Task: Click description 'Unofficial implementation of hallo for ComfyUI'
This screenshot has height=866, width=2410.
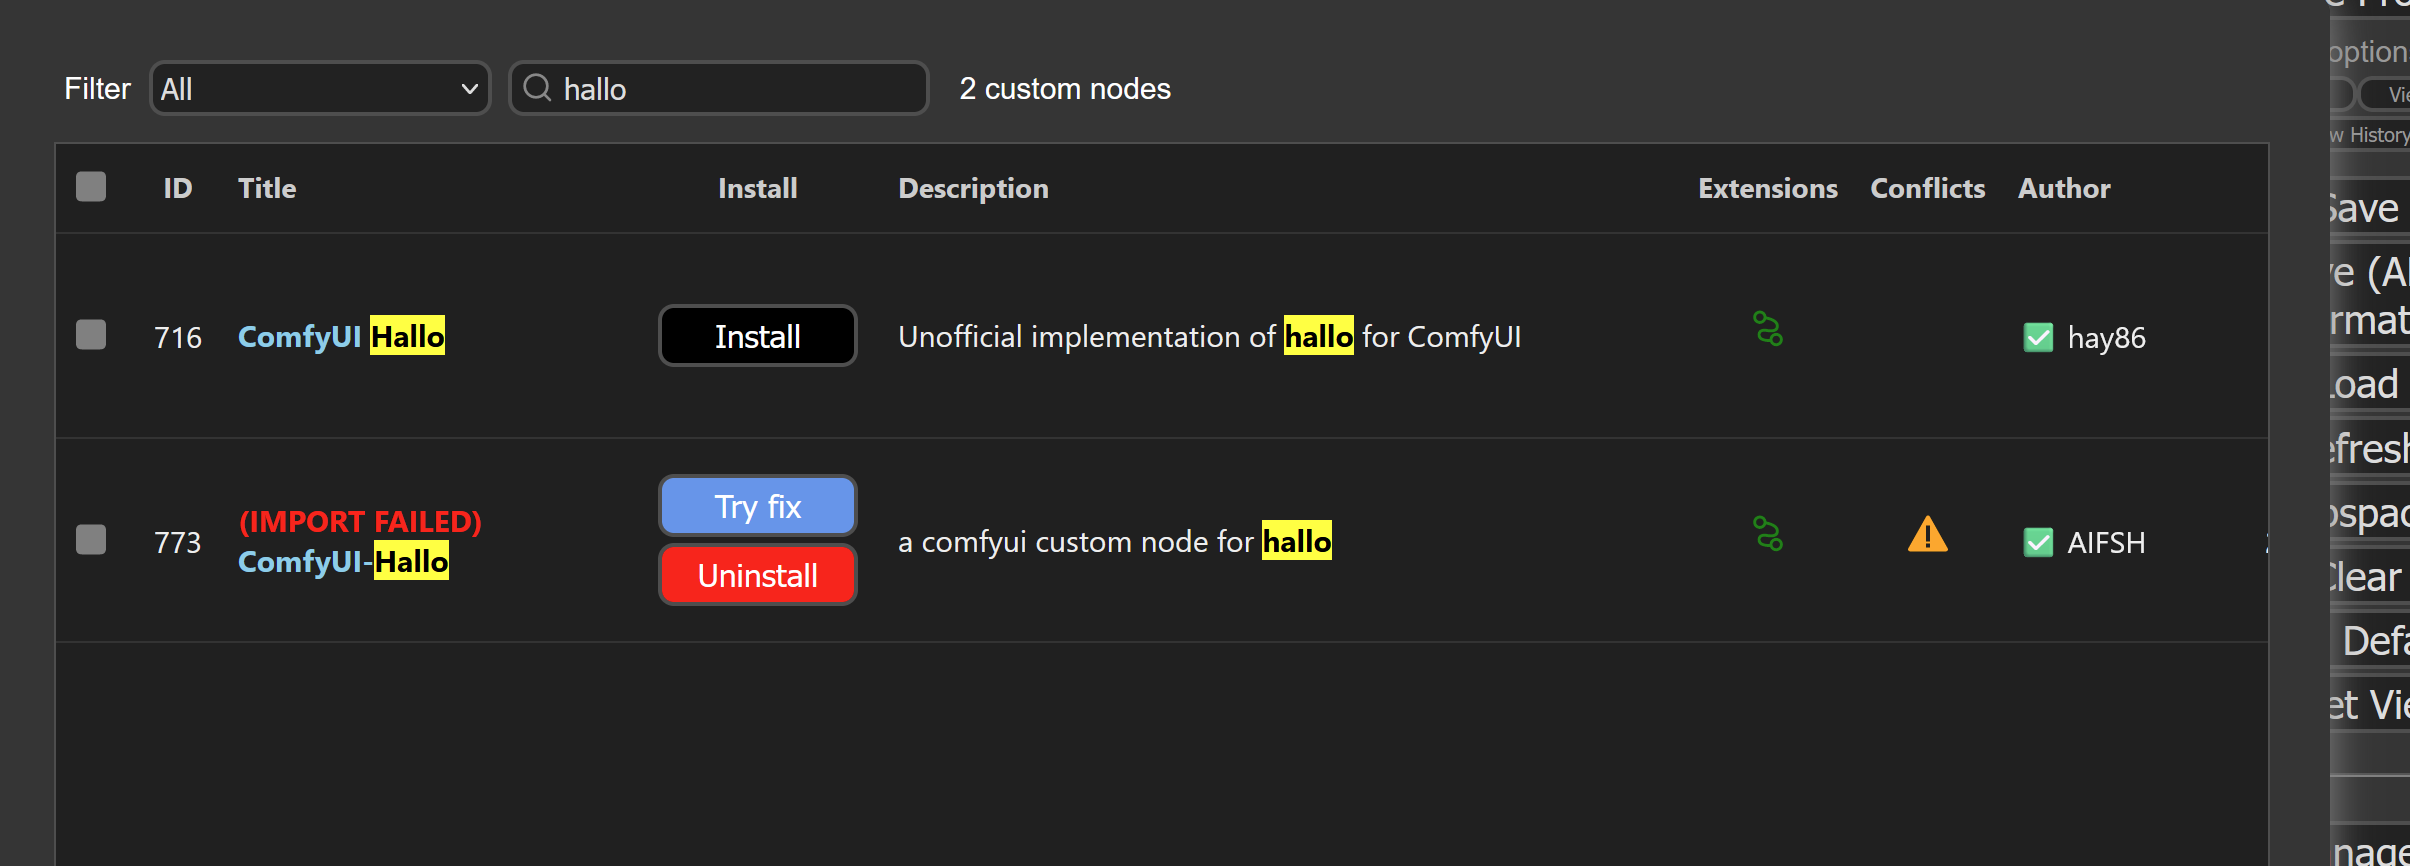Action: 1209,336
